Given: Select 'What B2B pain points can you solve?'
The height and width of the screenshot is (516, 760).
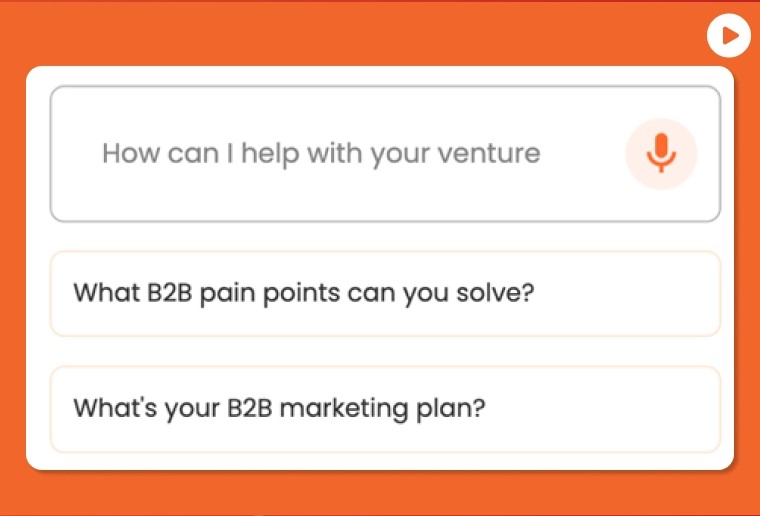Looking at the screenshot, I should pos(385,293).
